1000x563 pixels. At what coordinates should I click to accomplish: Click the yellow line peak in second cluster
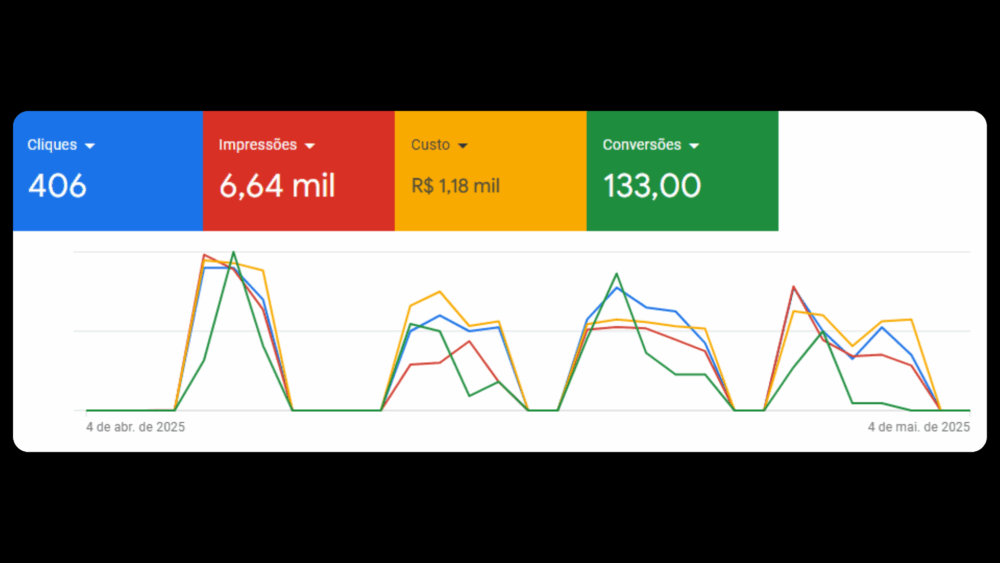(440, 292)
